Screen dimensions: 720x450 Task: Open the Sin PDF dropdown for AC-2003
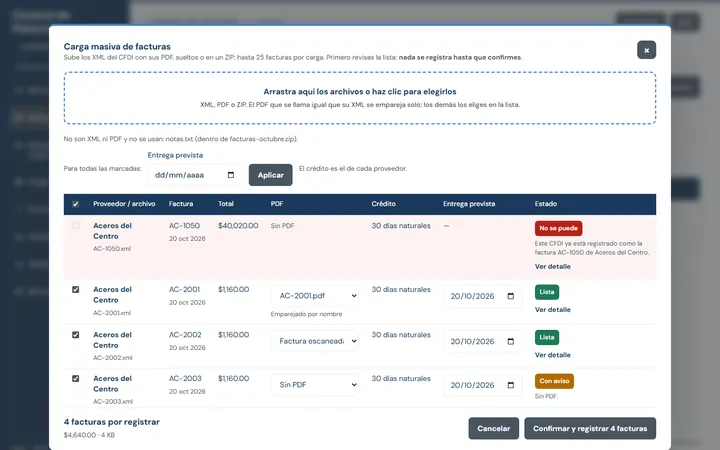point(315,385)
